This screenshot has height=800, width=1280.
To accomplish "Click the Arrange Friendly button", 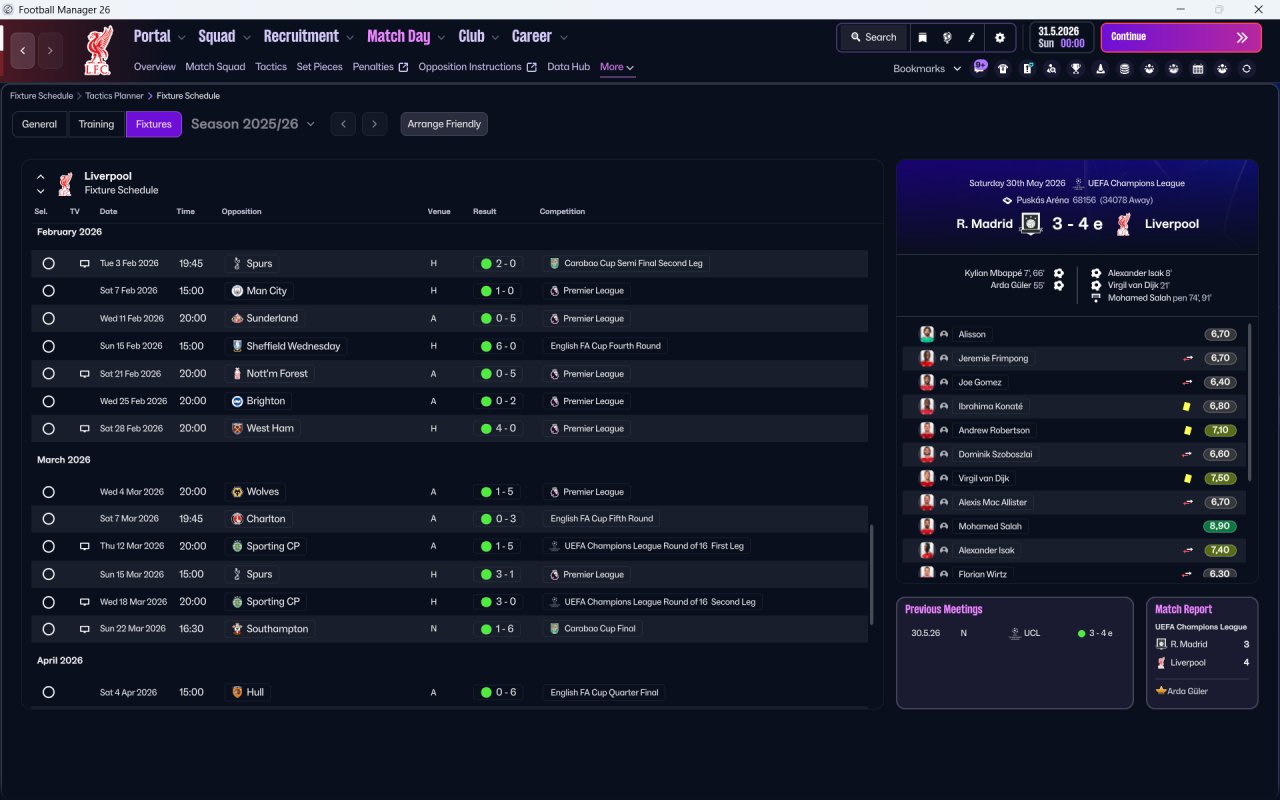I will click(x=444, y=124).
